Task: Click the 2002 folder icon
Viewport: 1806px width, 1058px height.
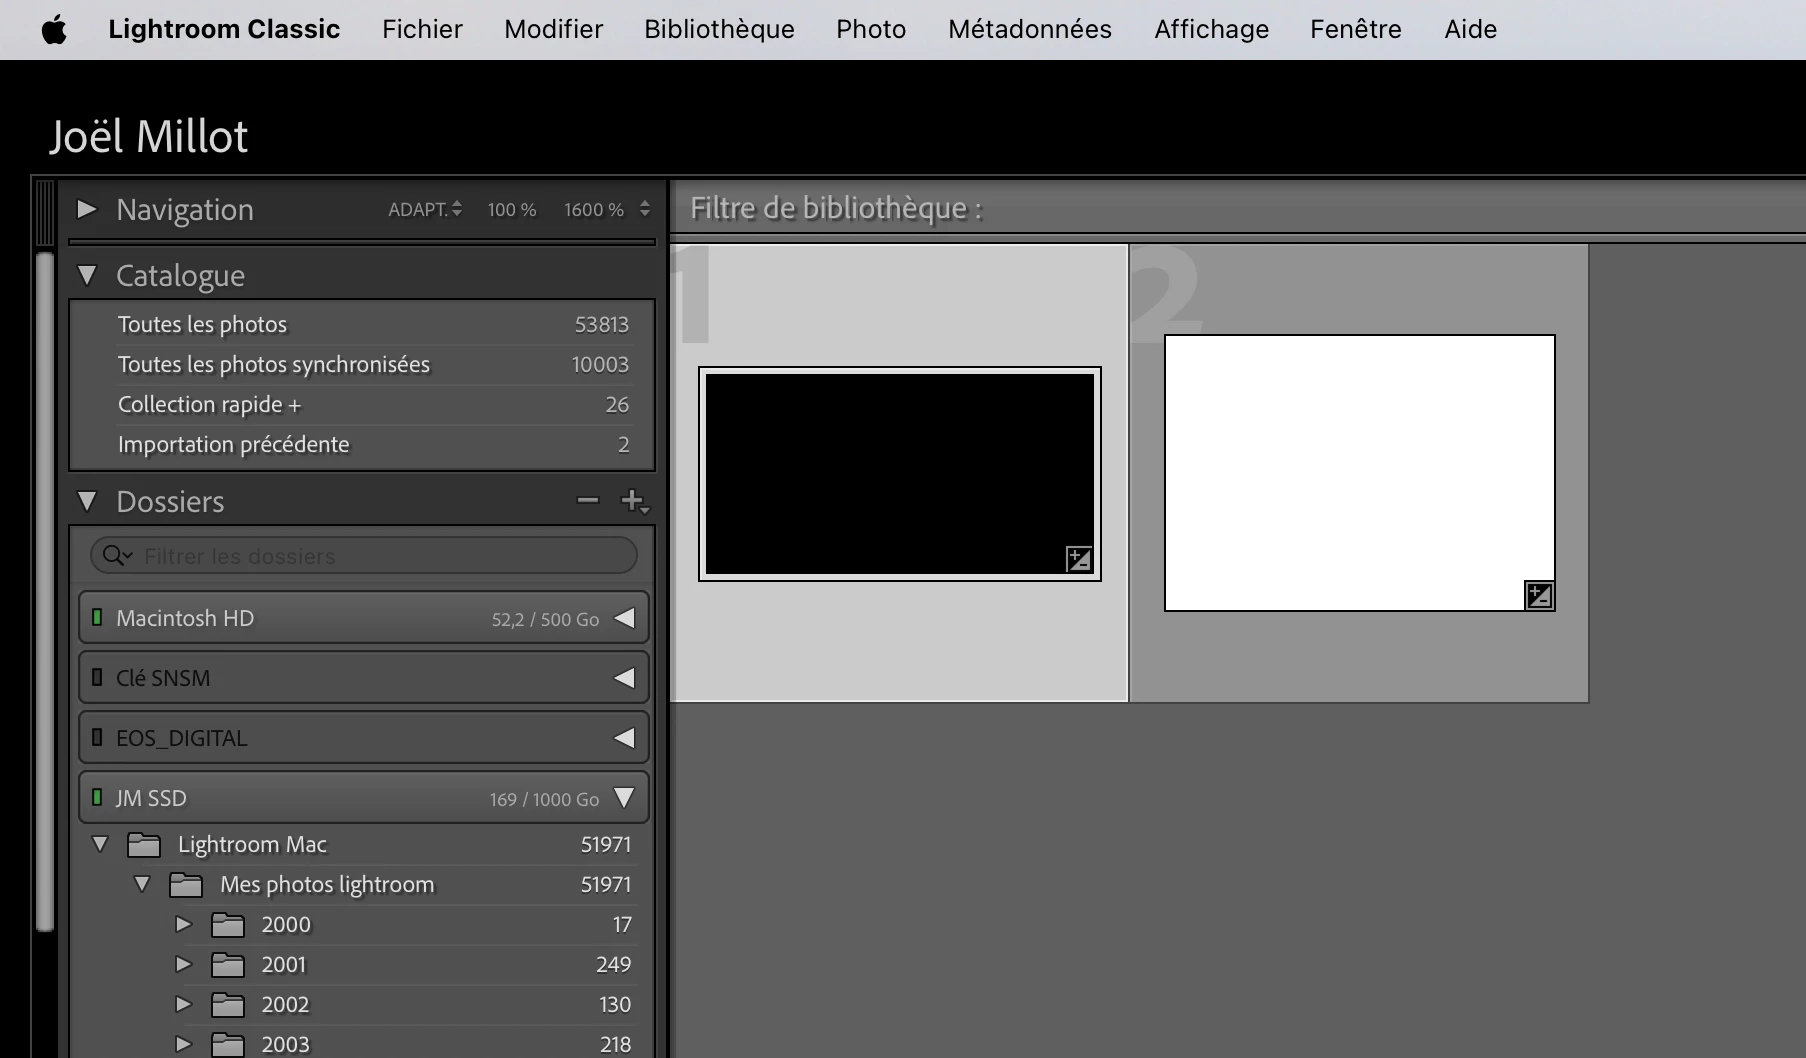Action: click(228, 1005)
